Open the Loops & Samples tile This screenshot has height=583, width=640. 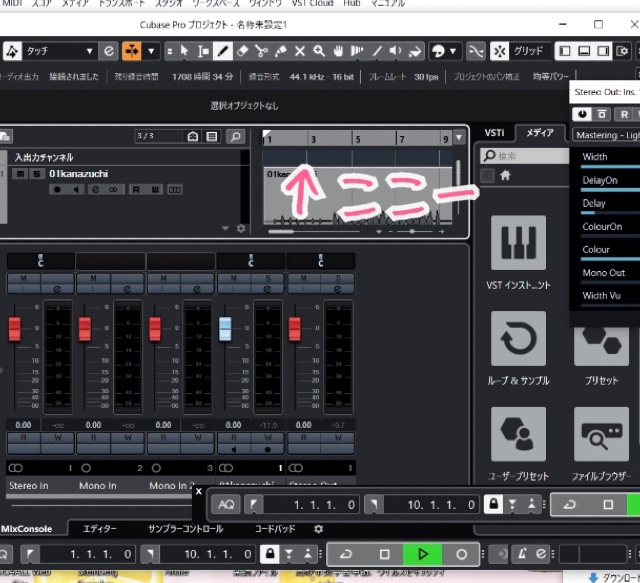pyautogui.click(x=518, y=338)
